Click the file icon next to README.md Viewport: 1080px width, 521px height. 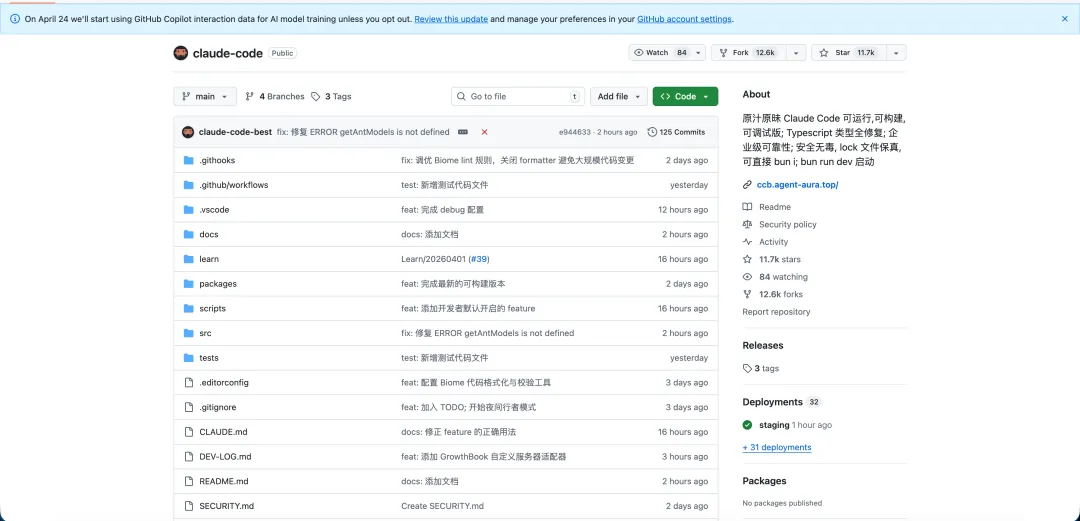pos(189,481)
